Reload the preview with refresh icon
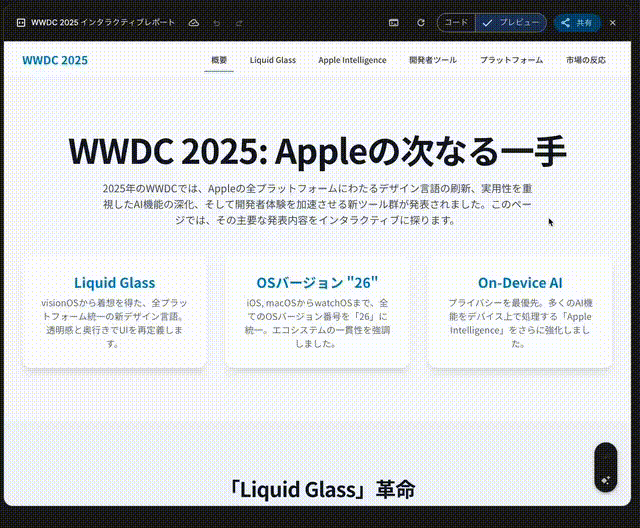640x528 pixels. pyautogui.click(x=421, y=23)
